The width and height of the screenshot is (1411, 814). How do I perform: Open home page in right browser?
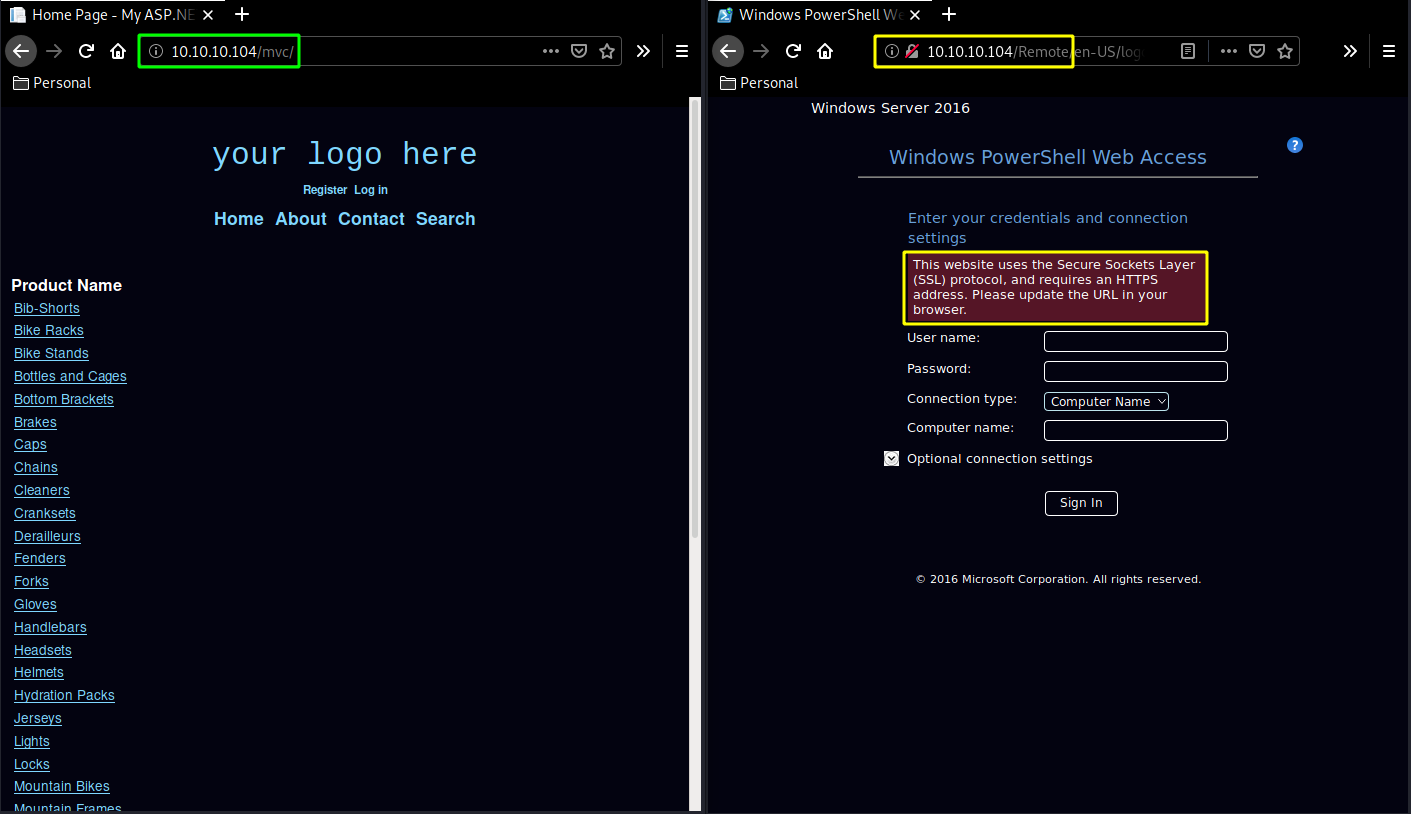[824, 51]
